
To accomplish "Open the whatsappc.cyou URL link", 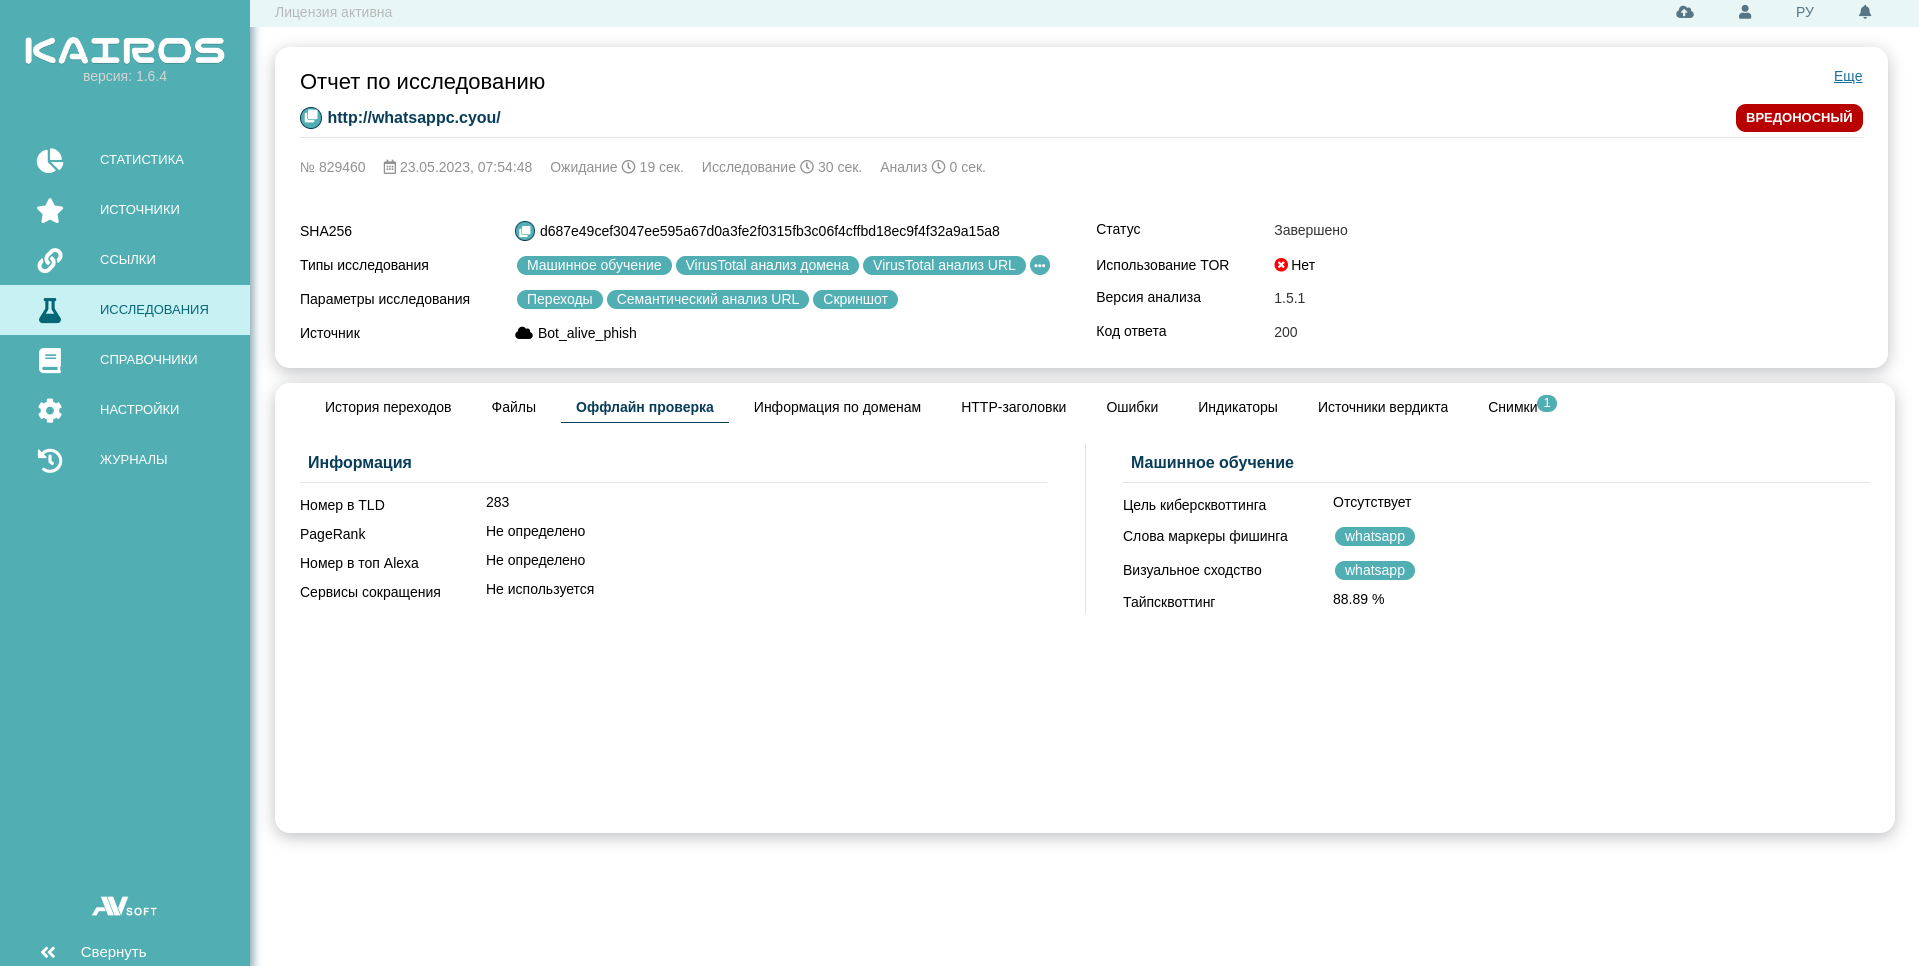I will [414, 118].
